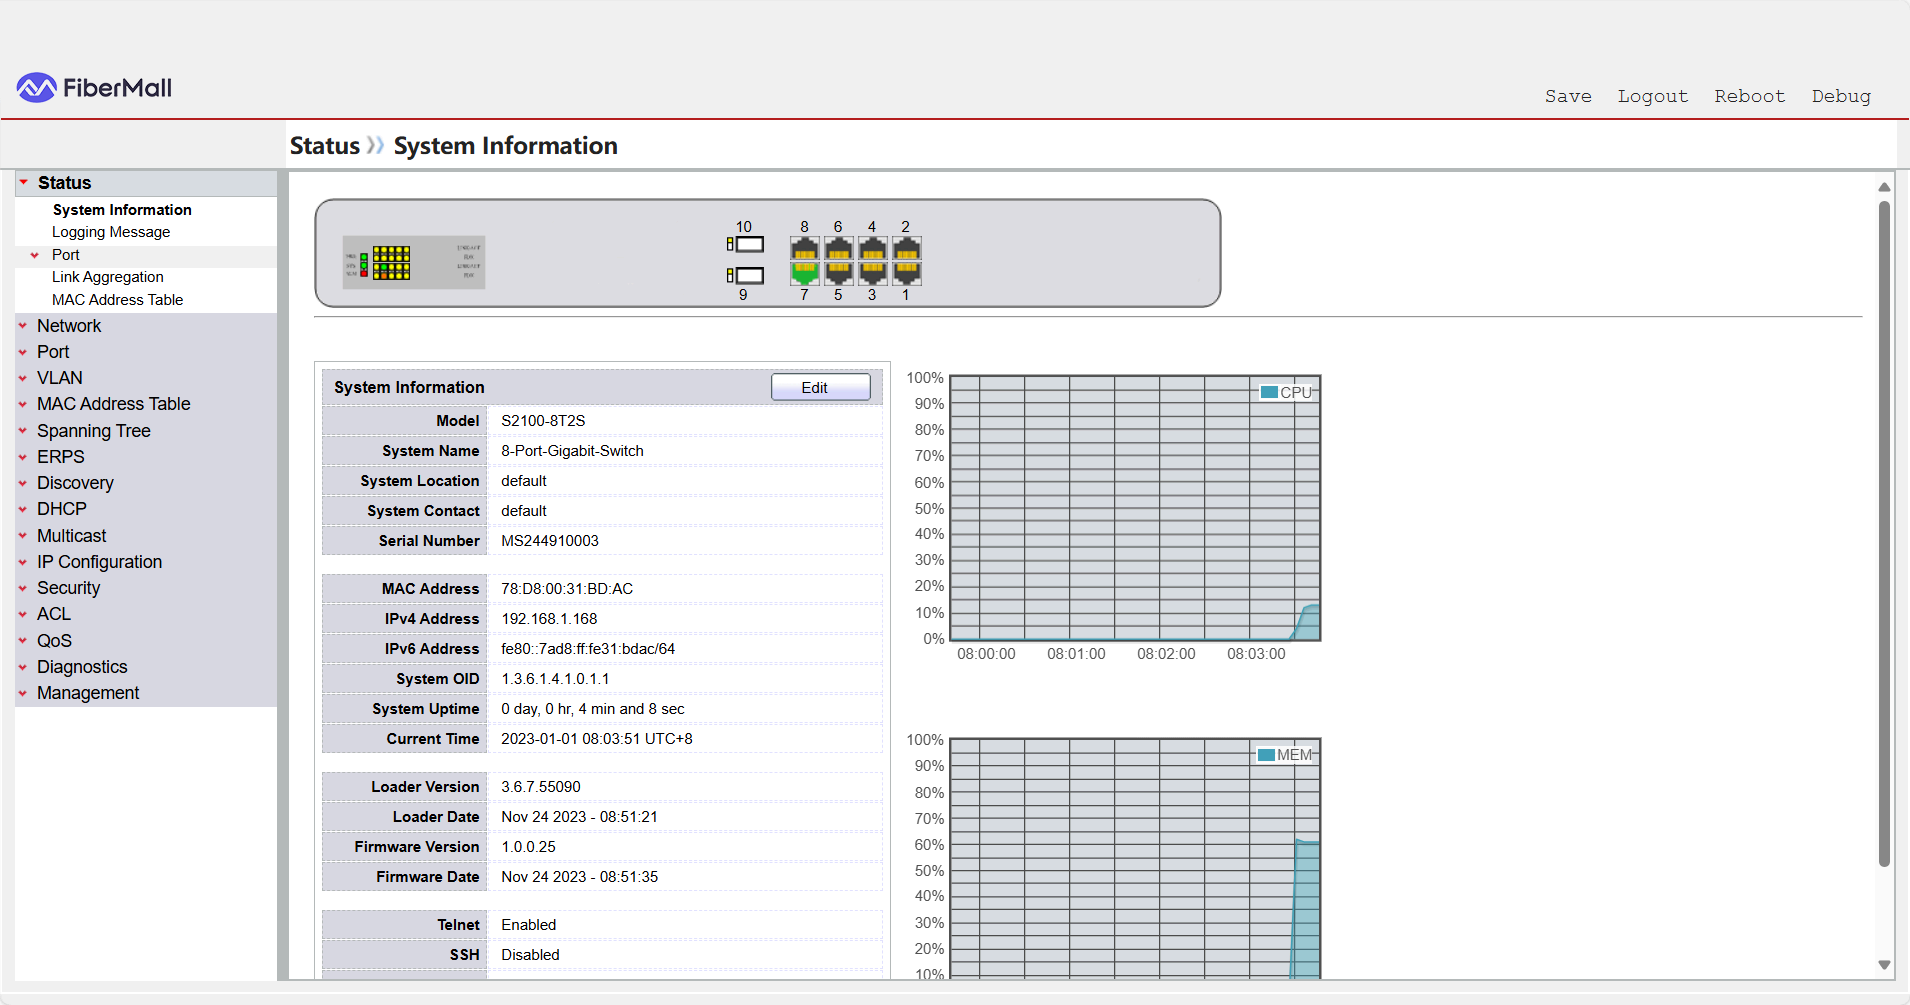The image size is (1910, 1005).
Task: Click the Reboot link in the header
Action: click(x=1749, y=96)
